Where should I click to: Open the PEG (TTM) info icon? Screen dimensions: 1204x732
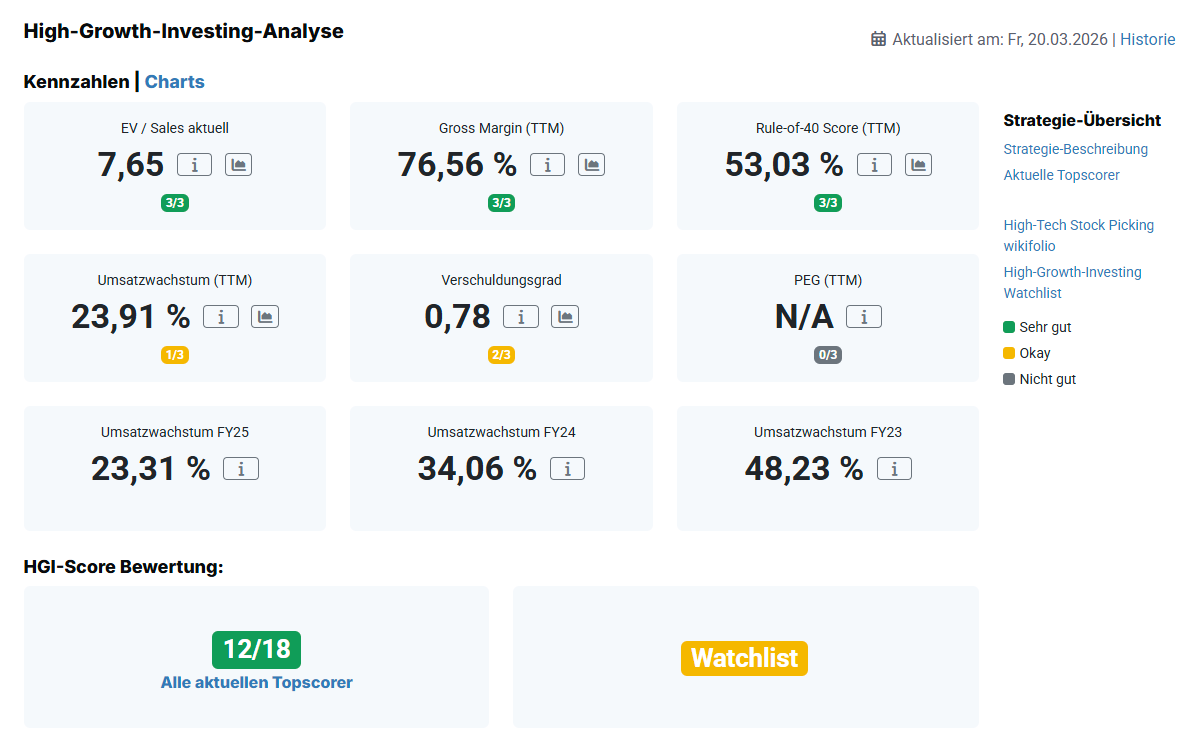tap(864, 317)
